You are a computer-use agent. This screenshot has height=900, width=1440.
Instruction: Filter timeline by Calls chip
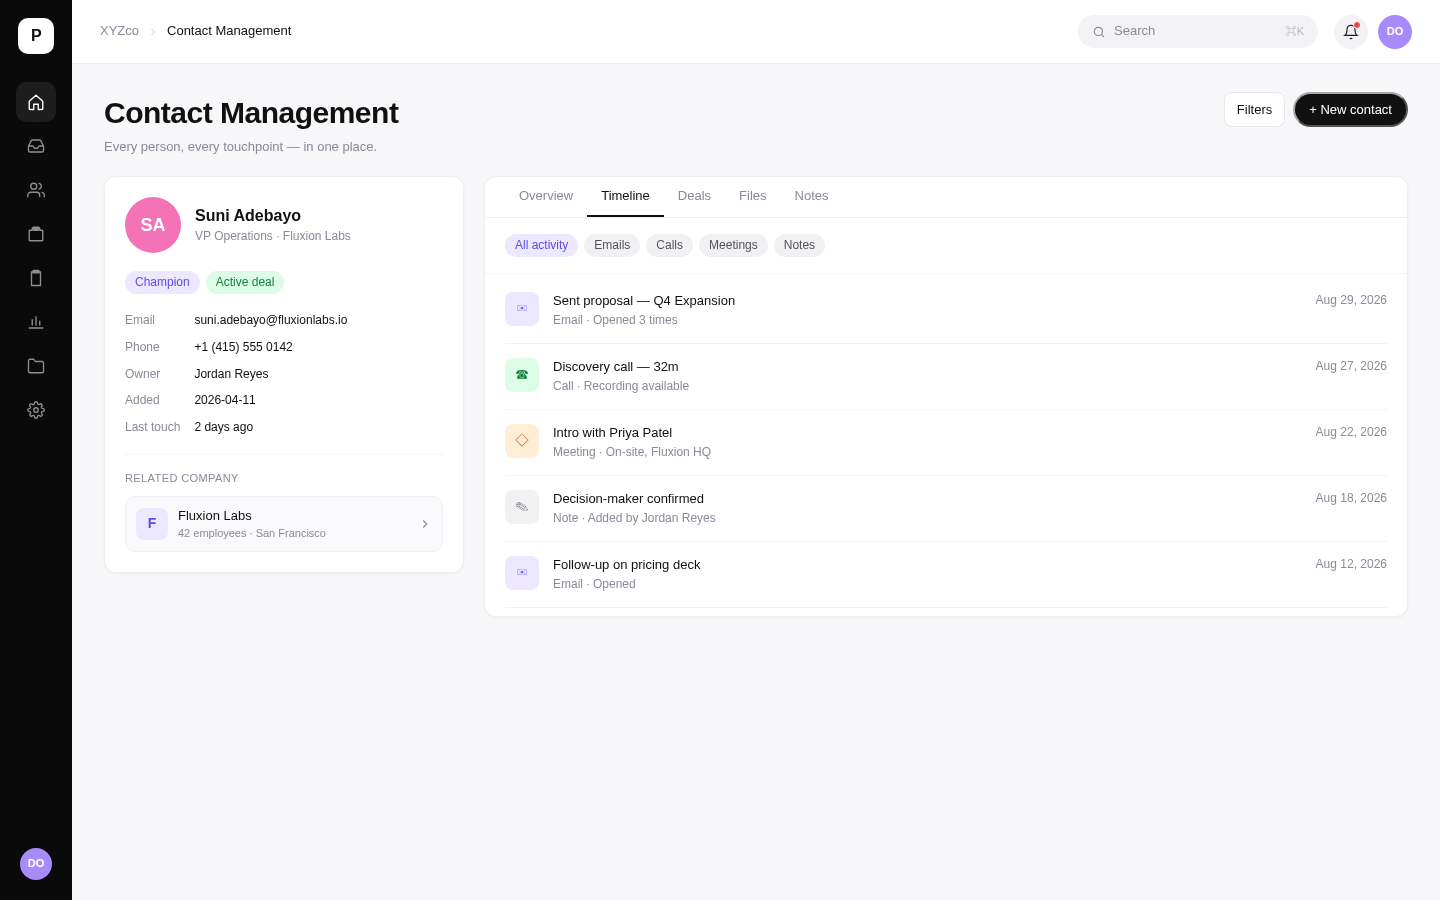pyautogui.click(x=670, y=245)
